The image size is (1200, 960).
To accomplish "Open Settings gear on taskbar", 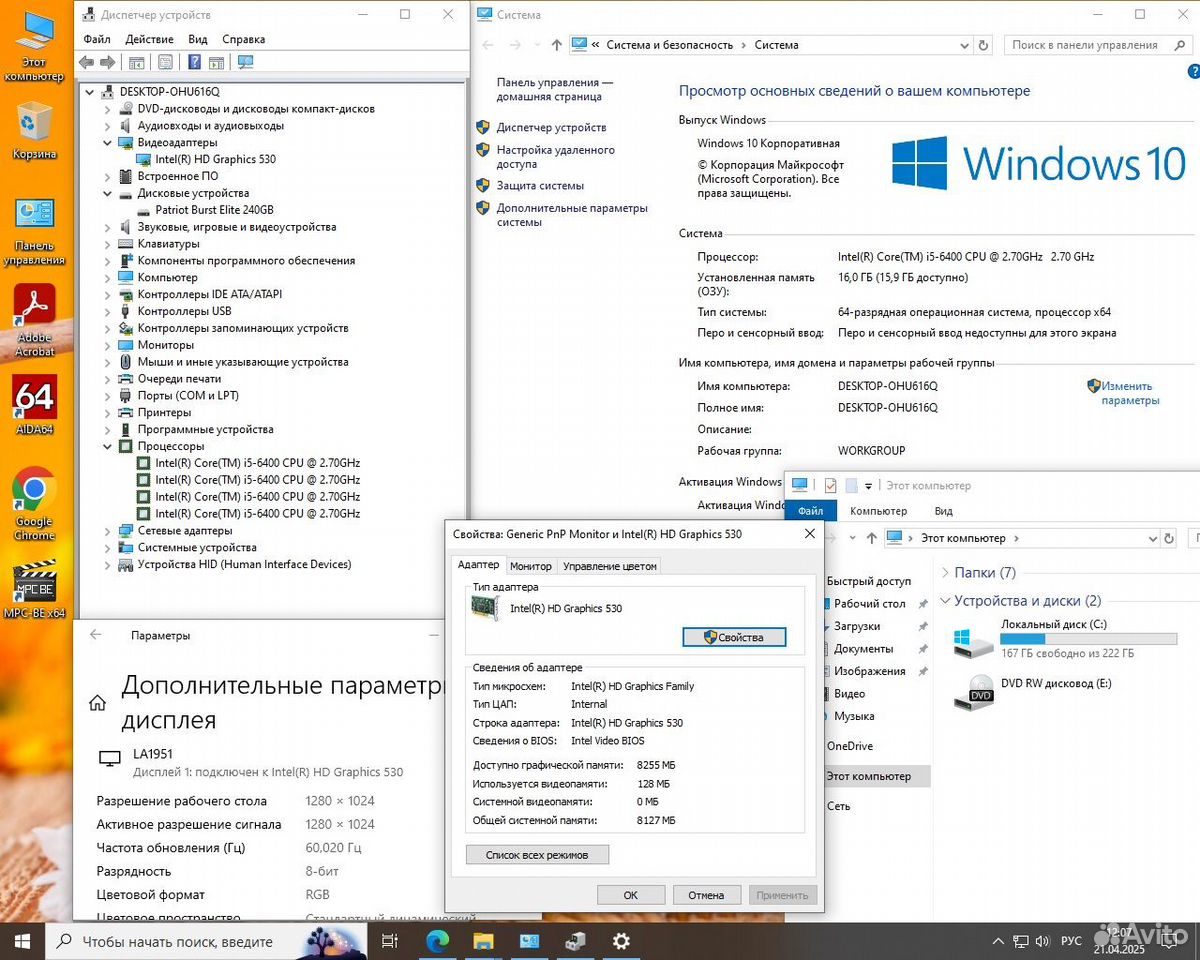I will (x=621, y=941).
